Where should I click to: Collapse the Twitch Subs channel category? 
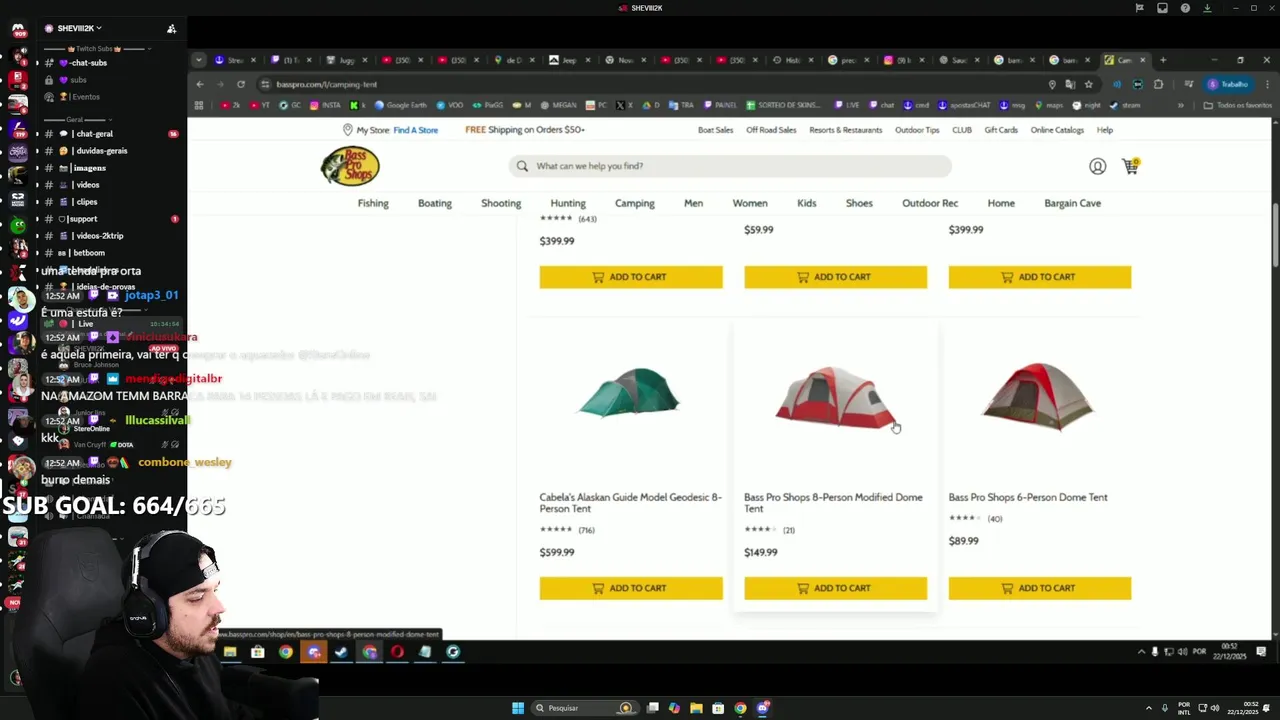(x=98, y=49)
